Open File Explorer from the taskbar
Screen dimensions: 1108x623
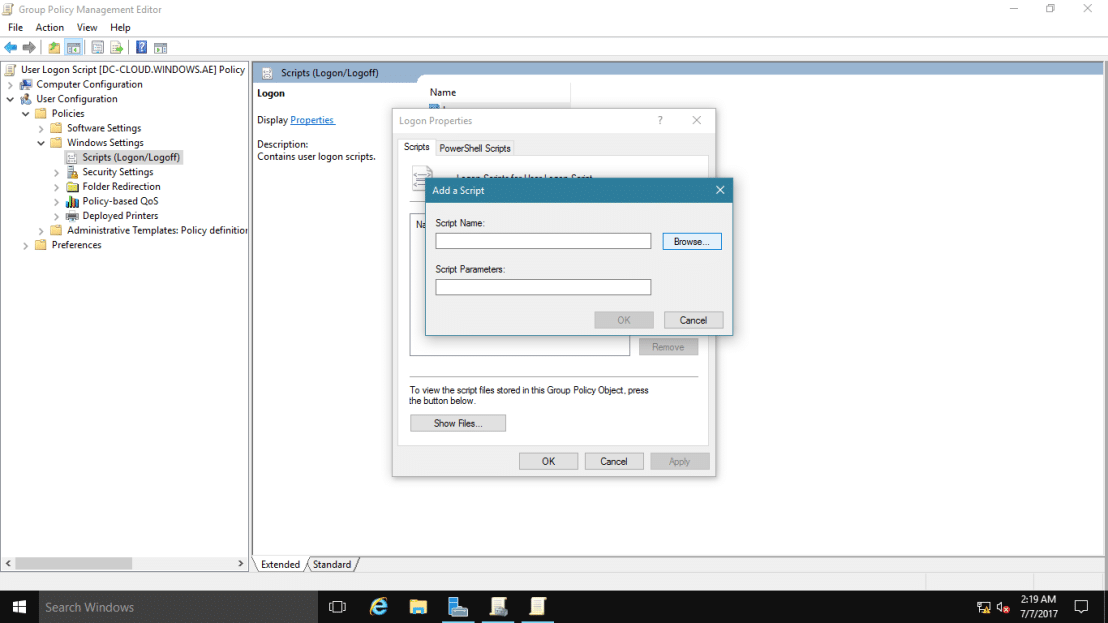(x=418, y=607)
